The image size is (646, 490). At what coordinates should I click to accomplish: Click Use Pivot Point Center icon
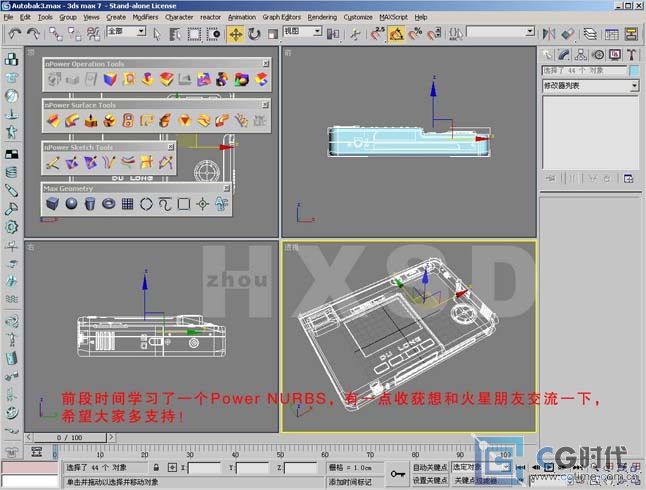pos(333,34)
